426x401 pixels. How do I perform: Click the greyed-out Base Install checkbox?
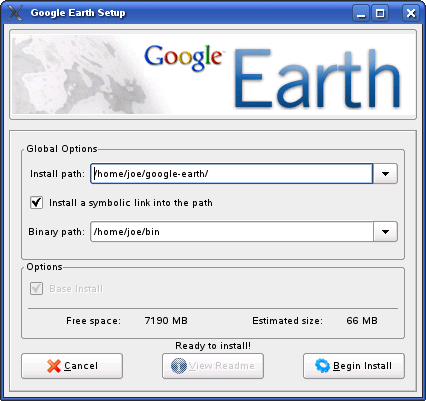(x=36, y=288)
